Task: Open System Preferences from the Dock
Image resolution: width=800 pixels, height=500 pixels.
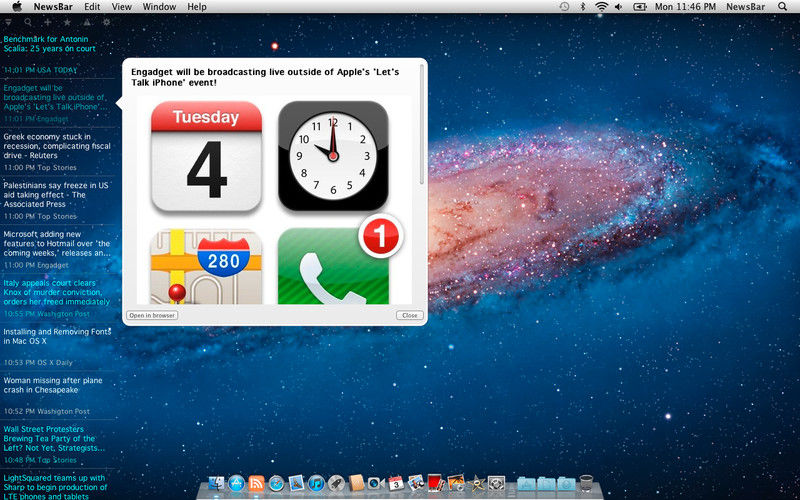Action: (496, 483)
